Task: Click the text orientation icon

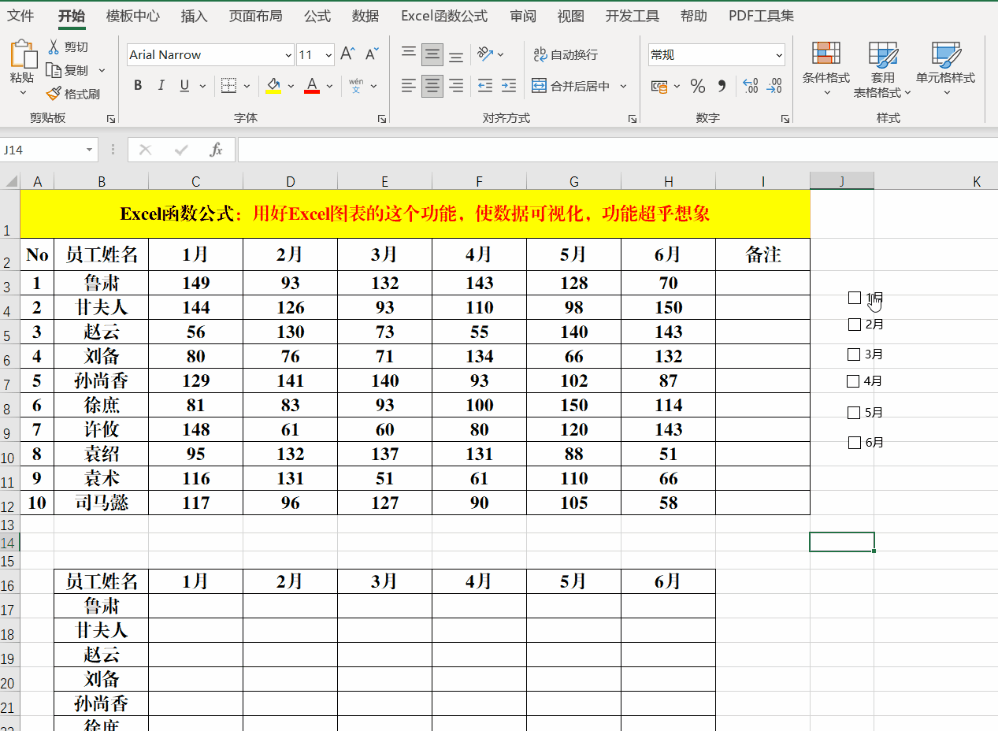Action: tap(485, 54)
